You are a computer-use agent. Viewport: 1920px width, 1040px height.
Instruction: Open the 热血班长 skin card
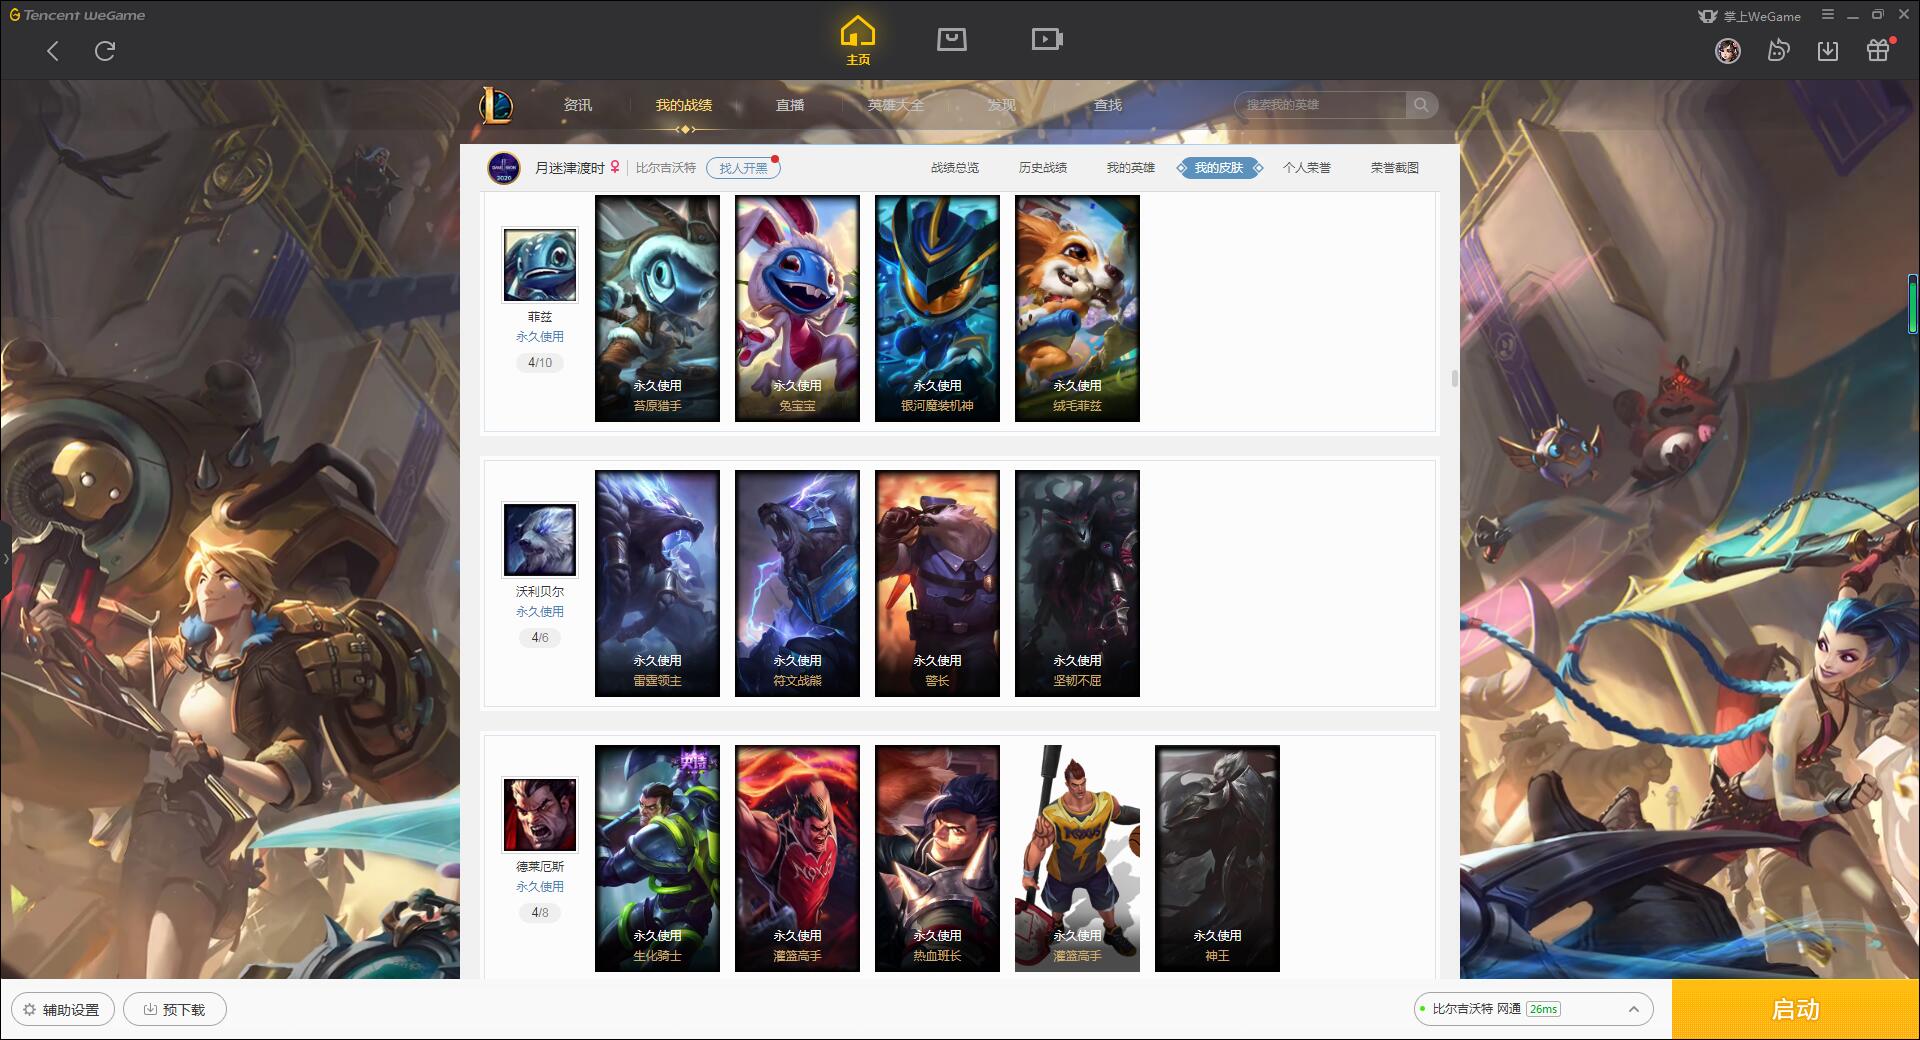tap(937, 858)
